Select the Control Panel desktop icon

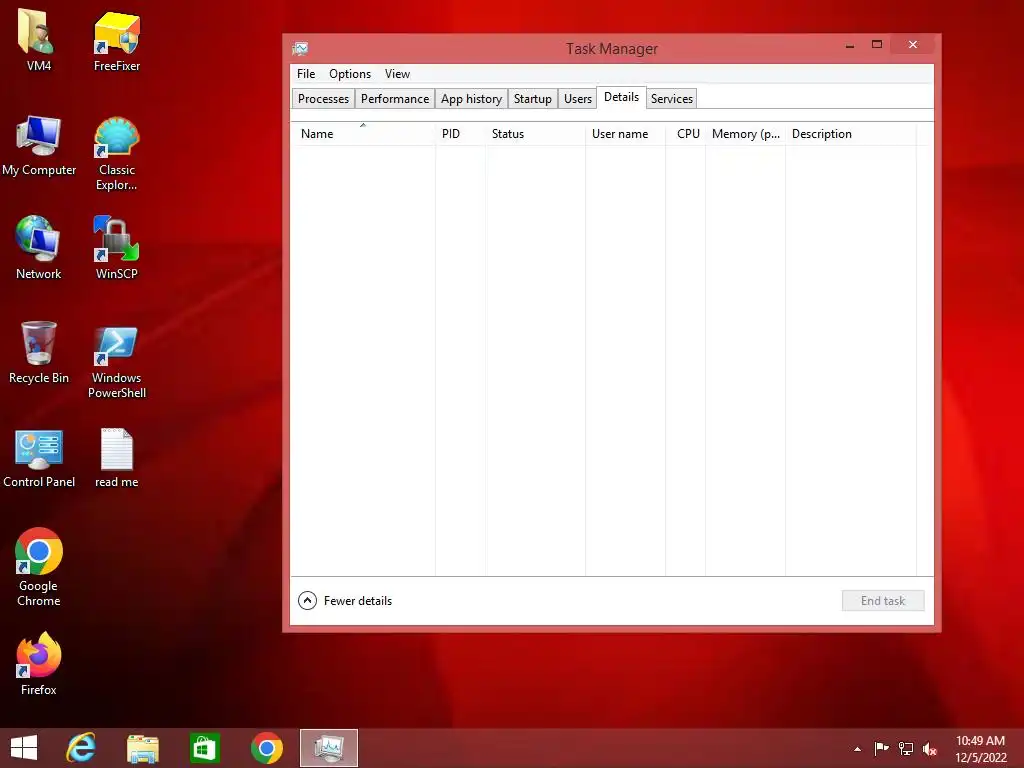tap(39, 458)
